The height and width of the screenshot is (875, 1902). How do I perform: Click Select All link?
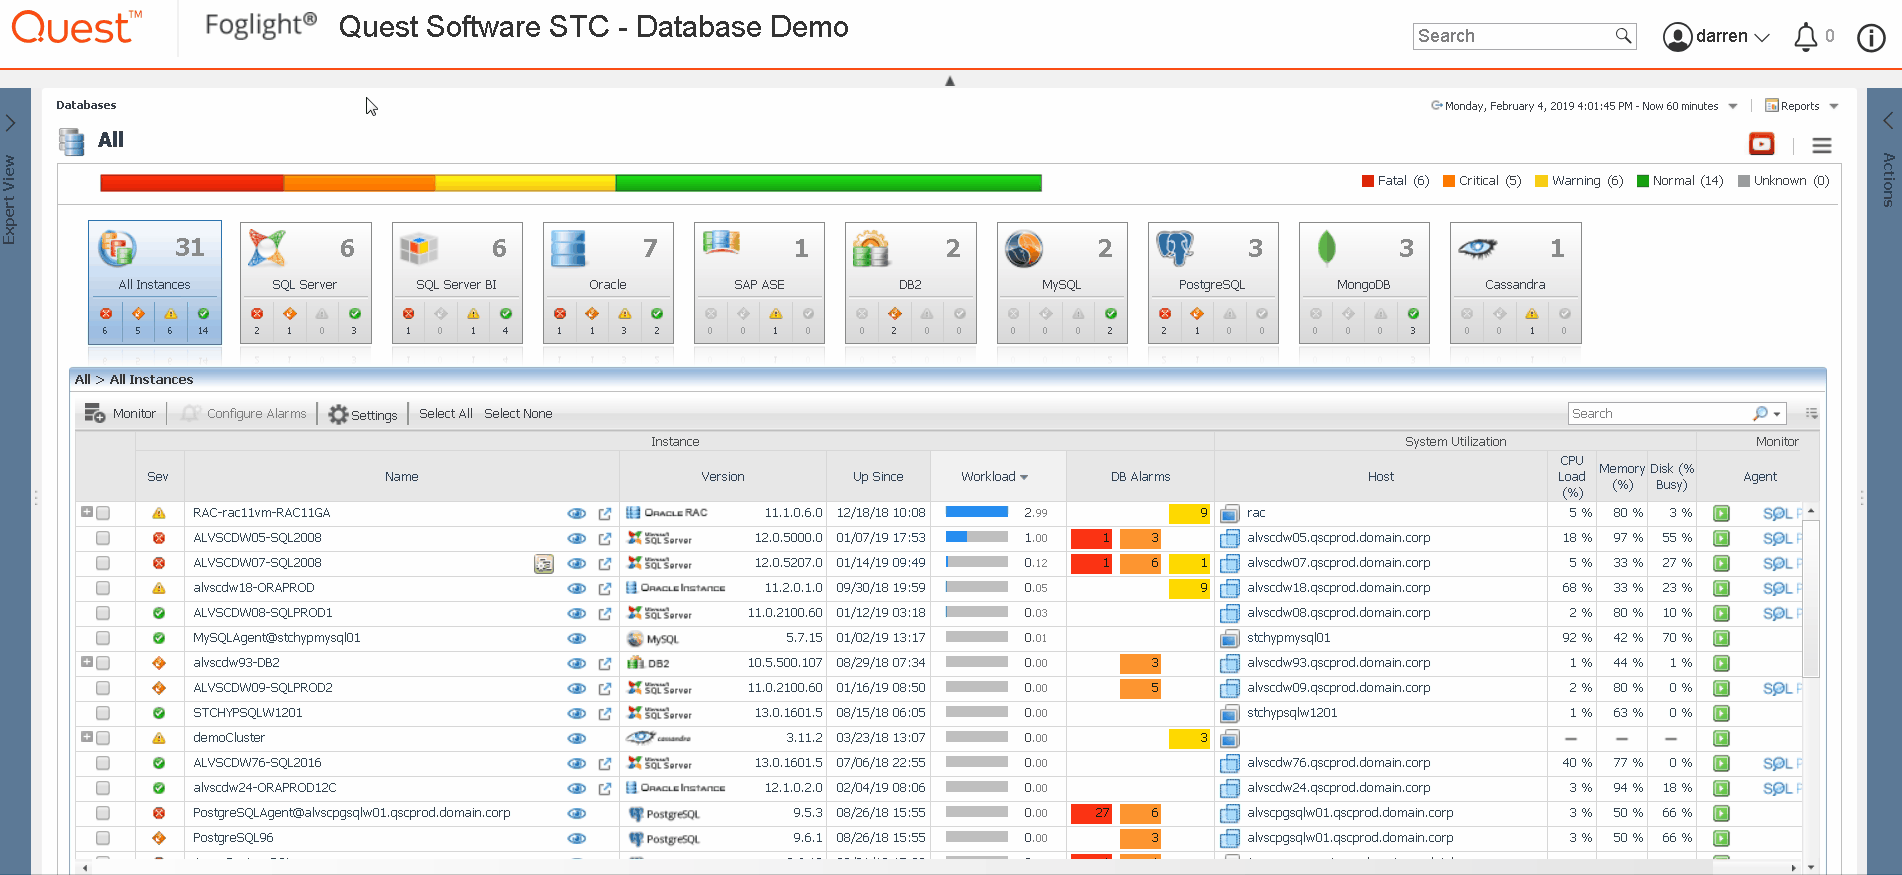click(446, 413)
